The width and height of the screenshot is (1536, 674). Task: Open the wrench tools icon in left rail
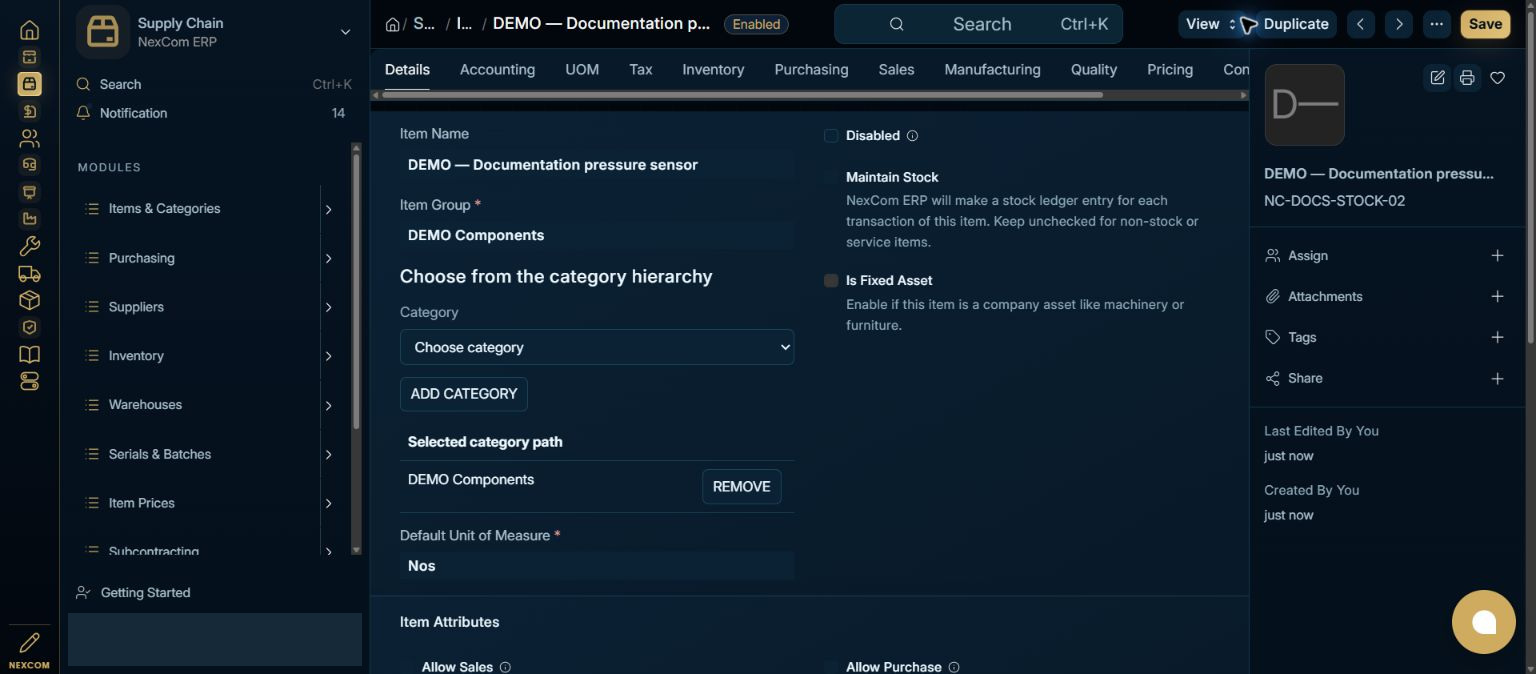pyautogui.click(x=30, y=246)
